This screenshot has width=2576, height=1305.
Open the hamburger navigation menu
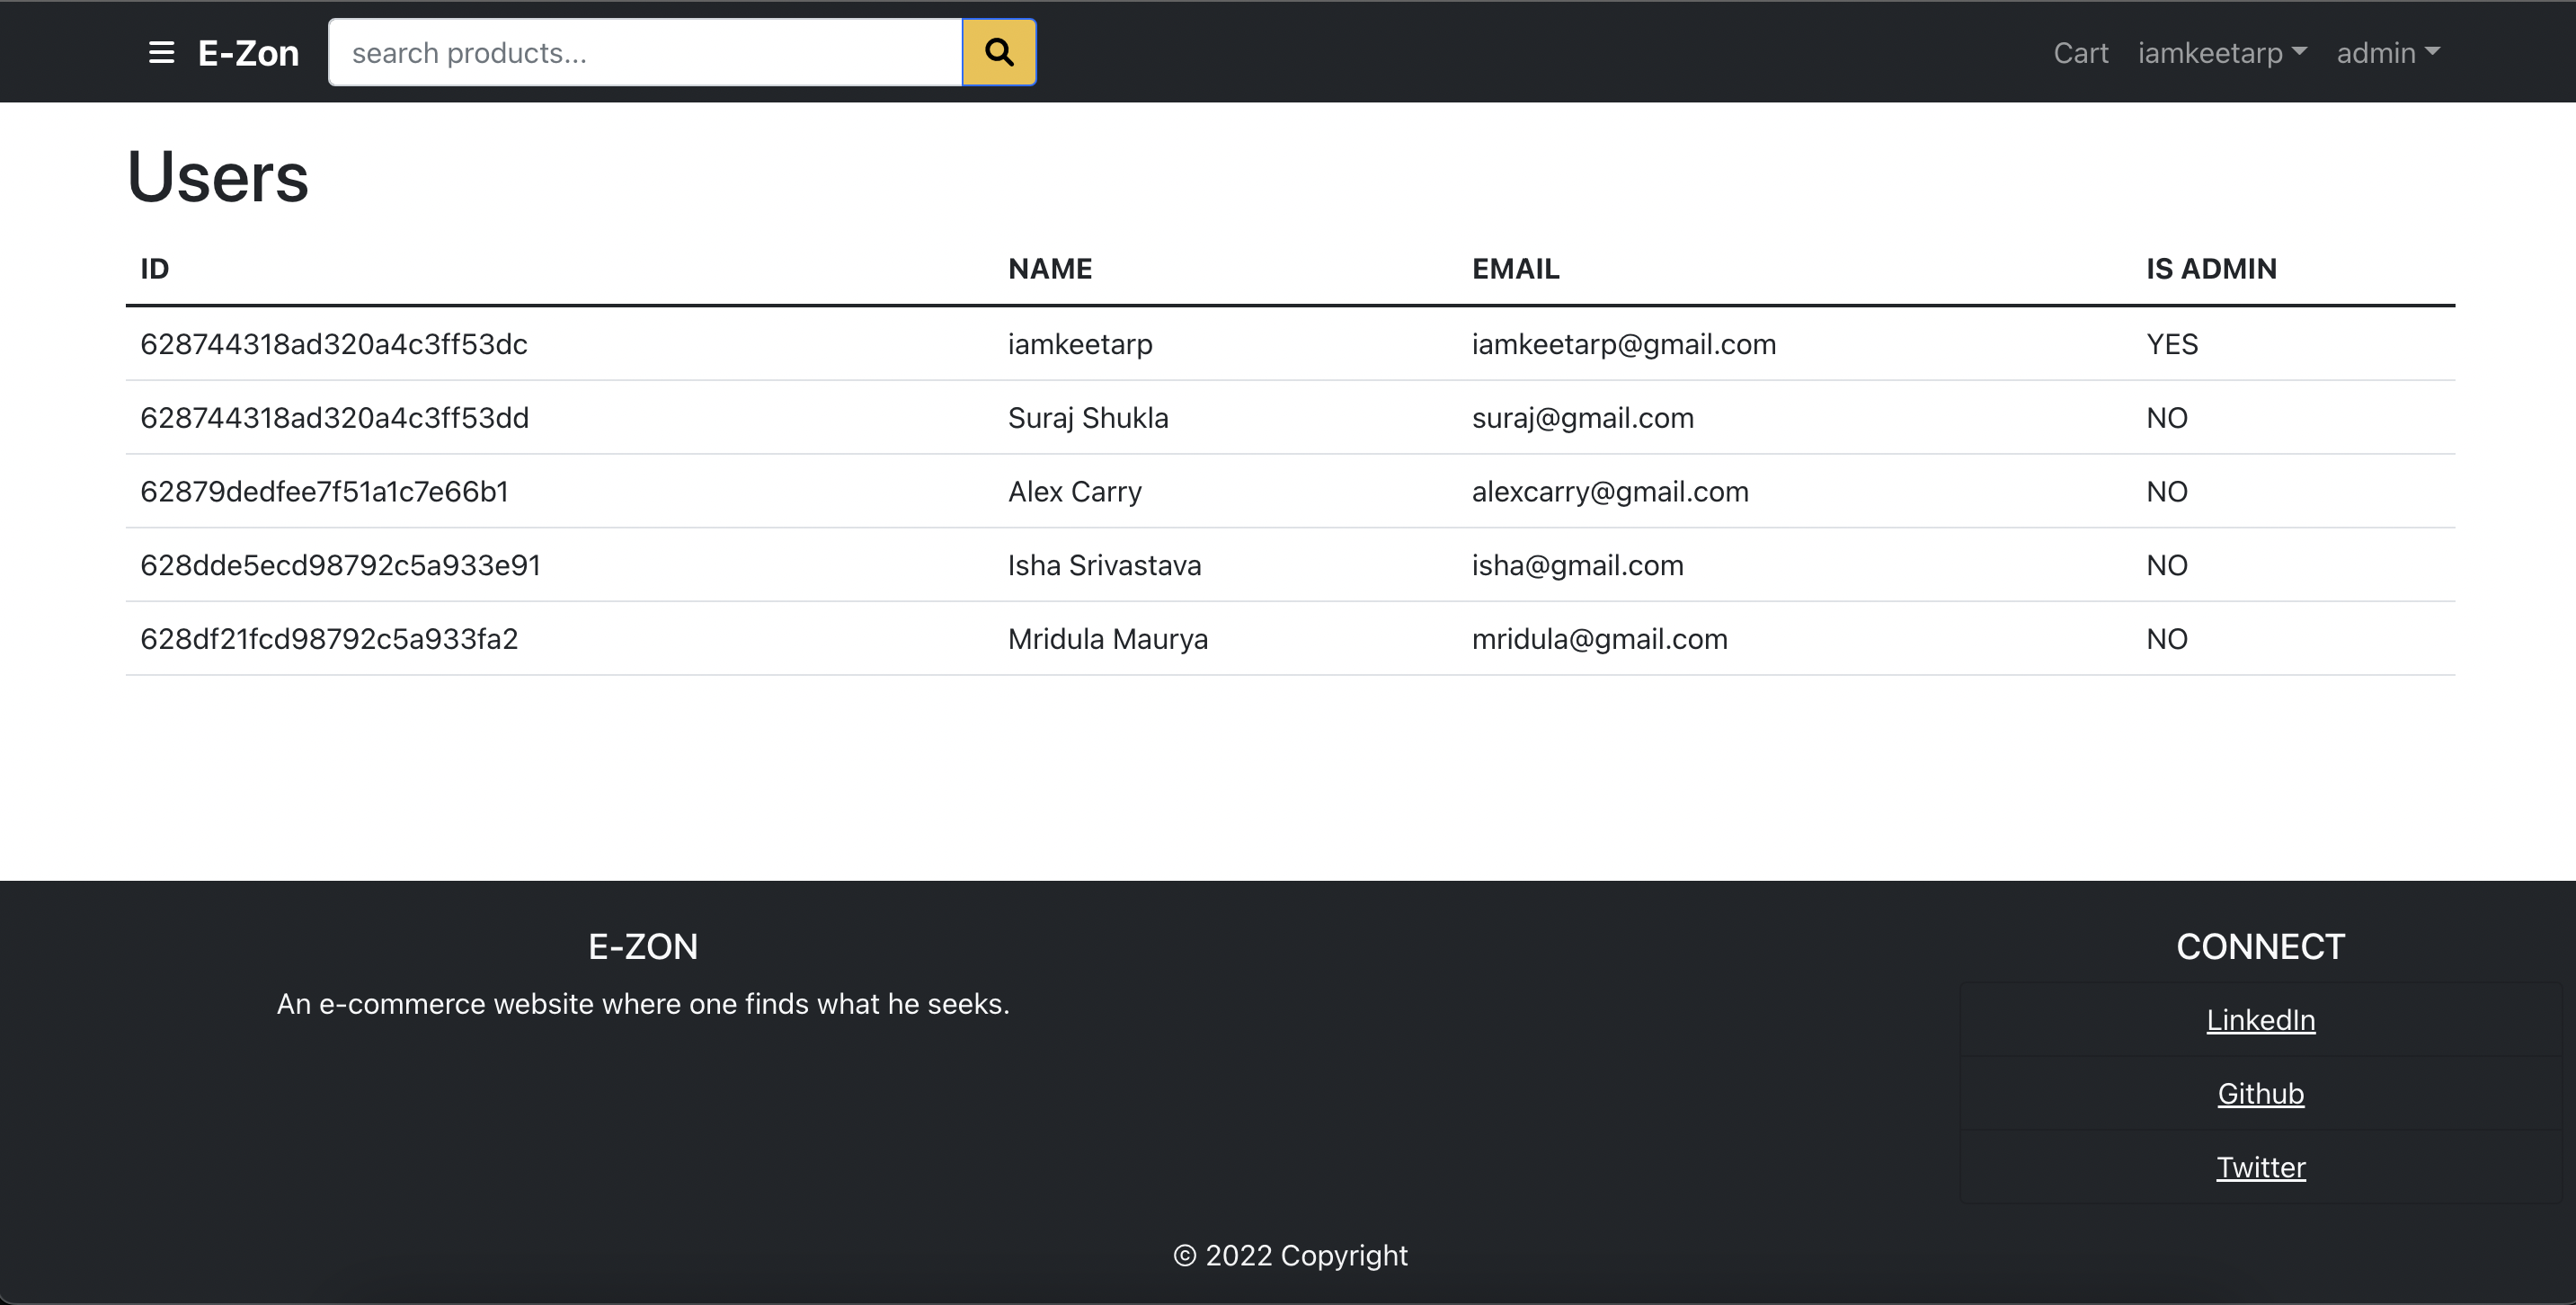[x=160, y=52]
